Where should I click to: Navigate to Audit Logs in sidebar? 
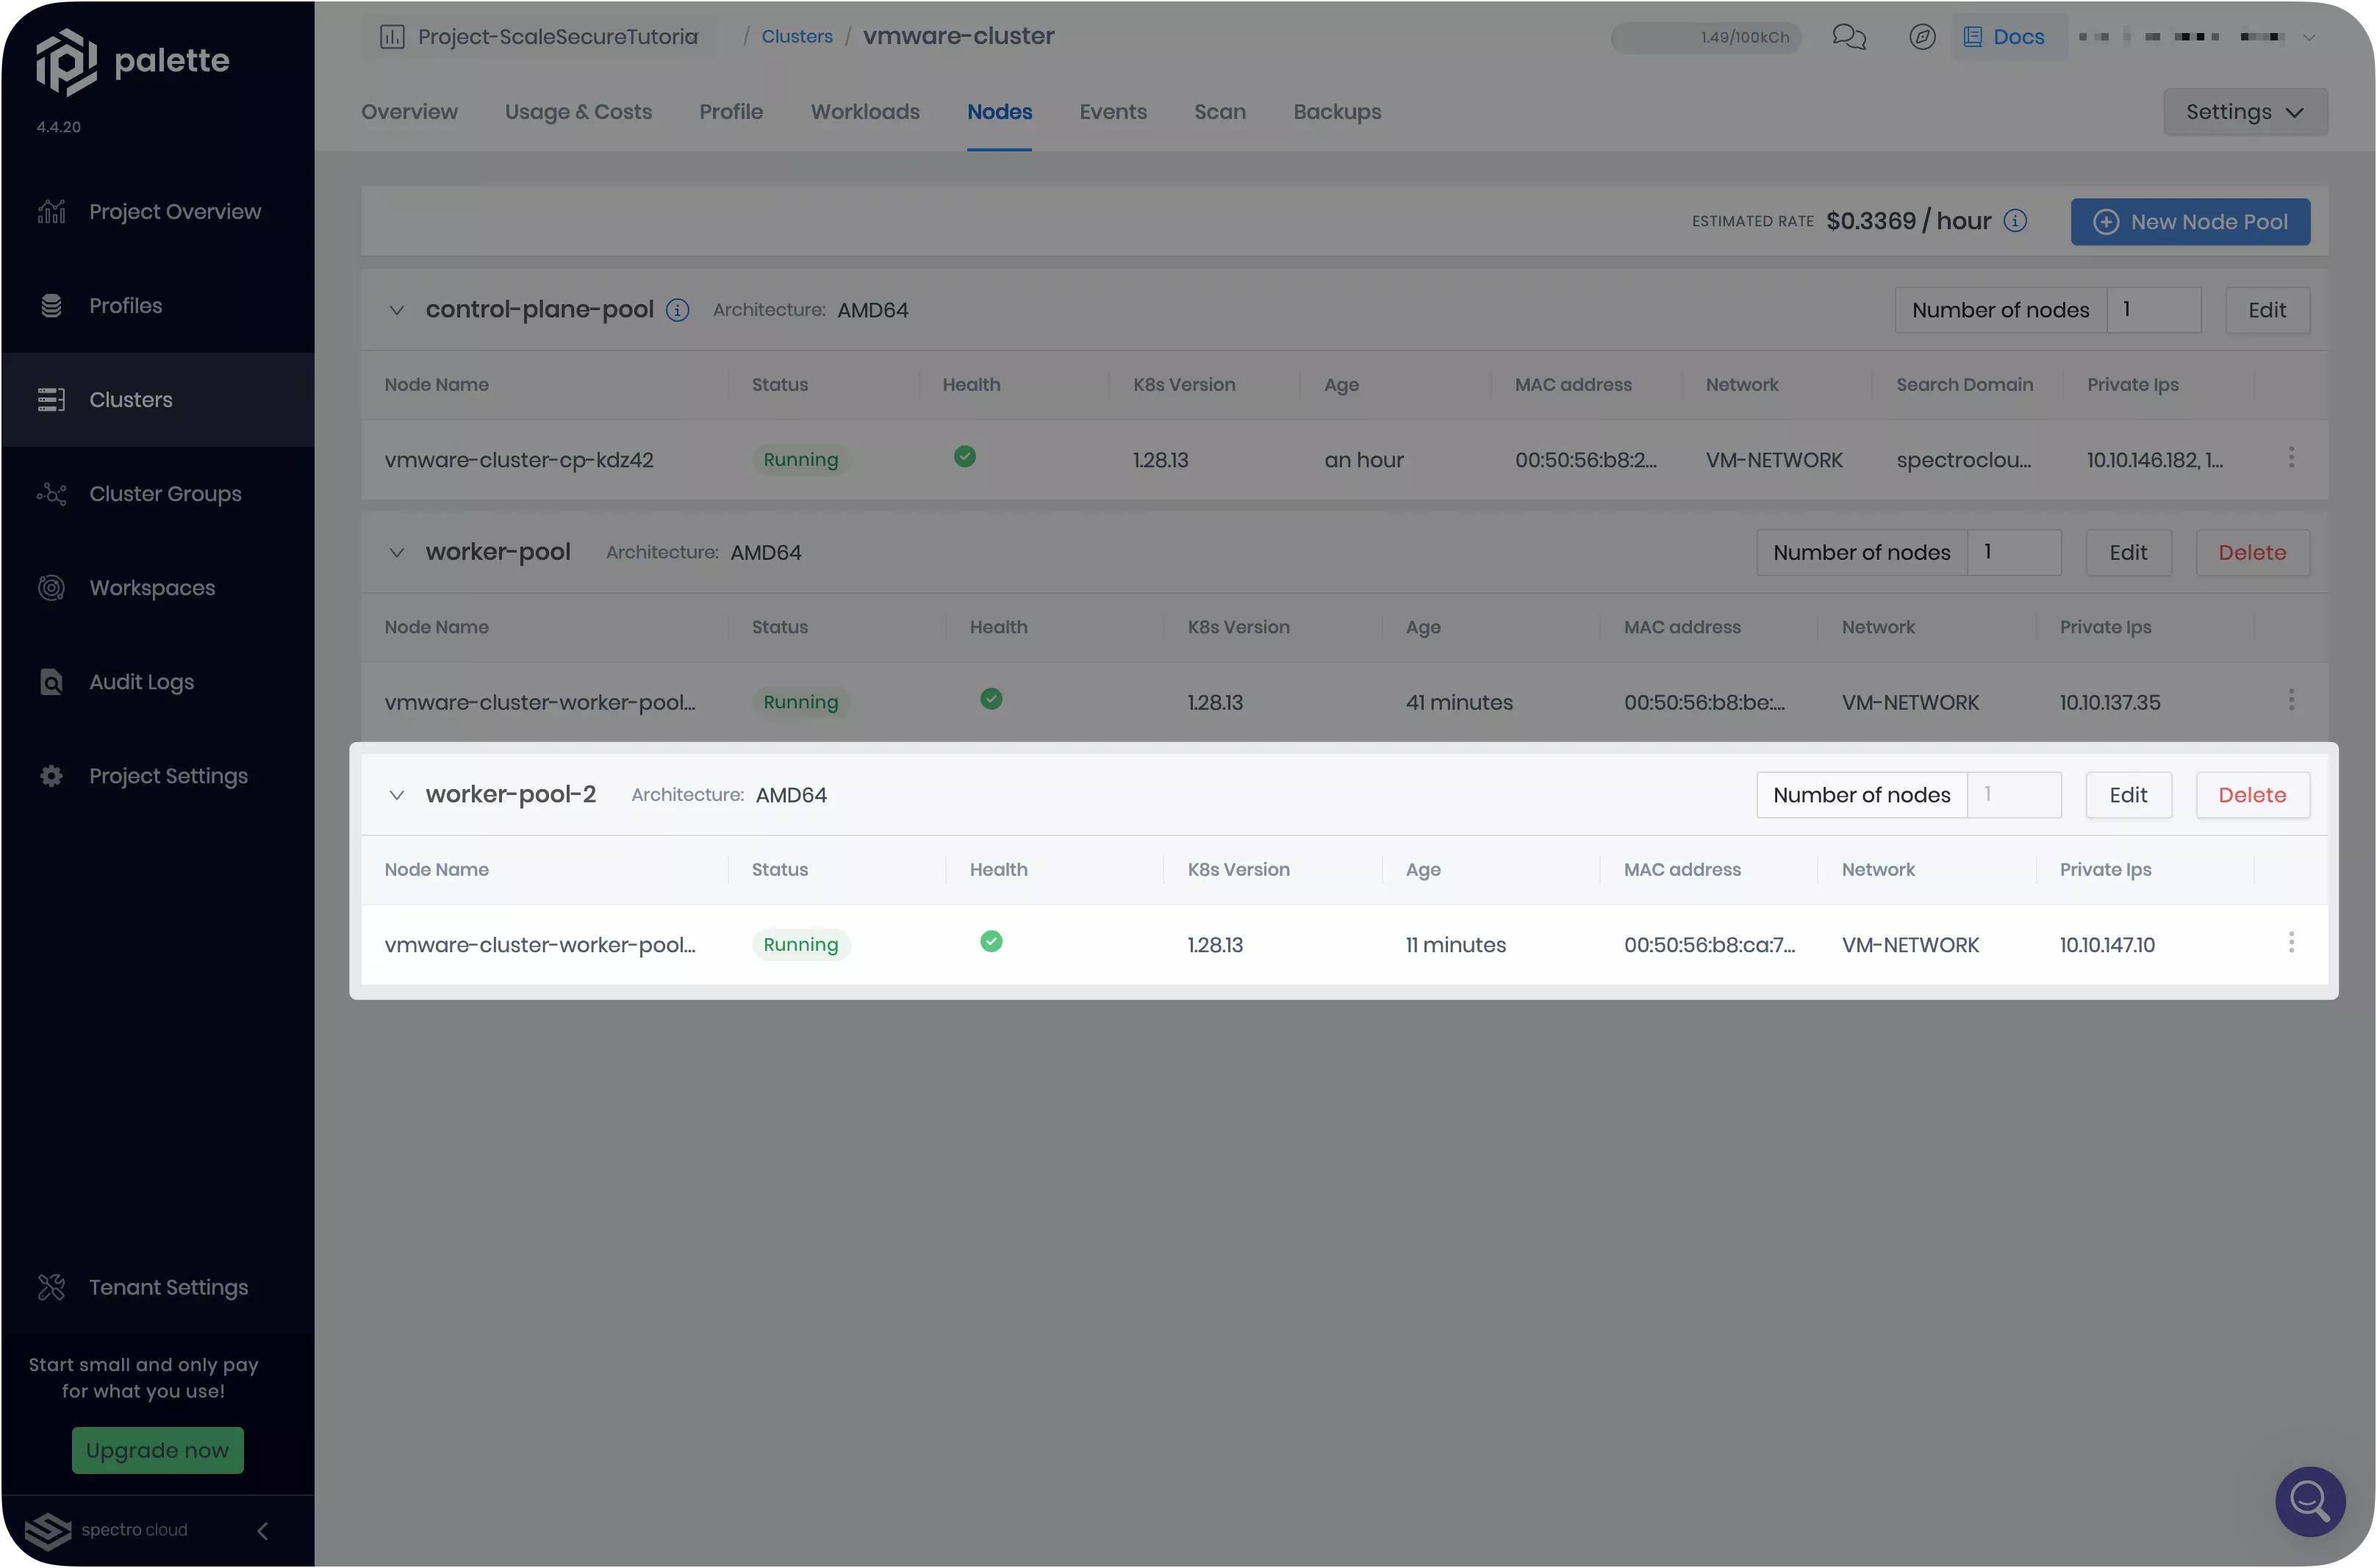coord(142,680)
